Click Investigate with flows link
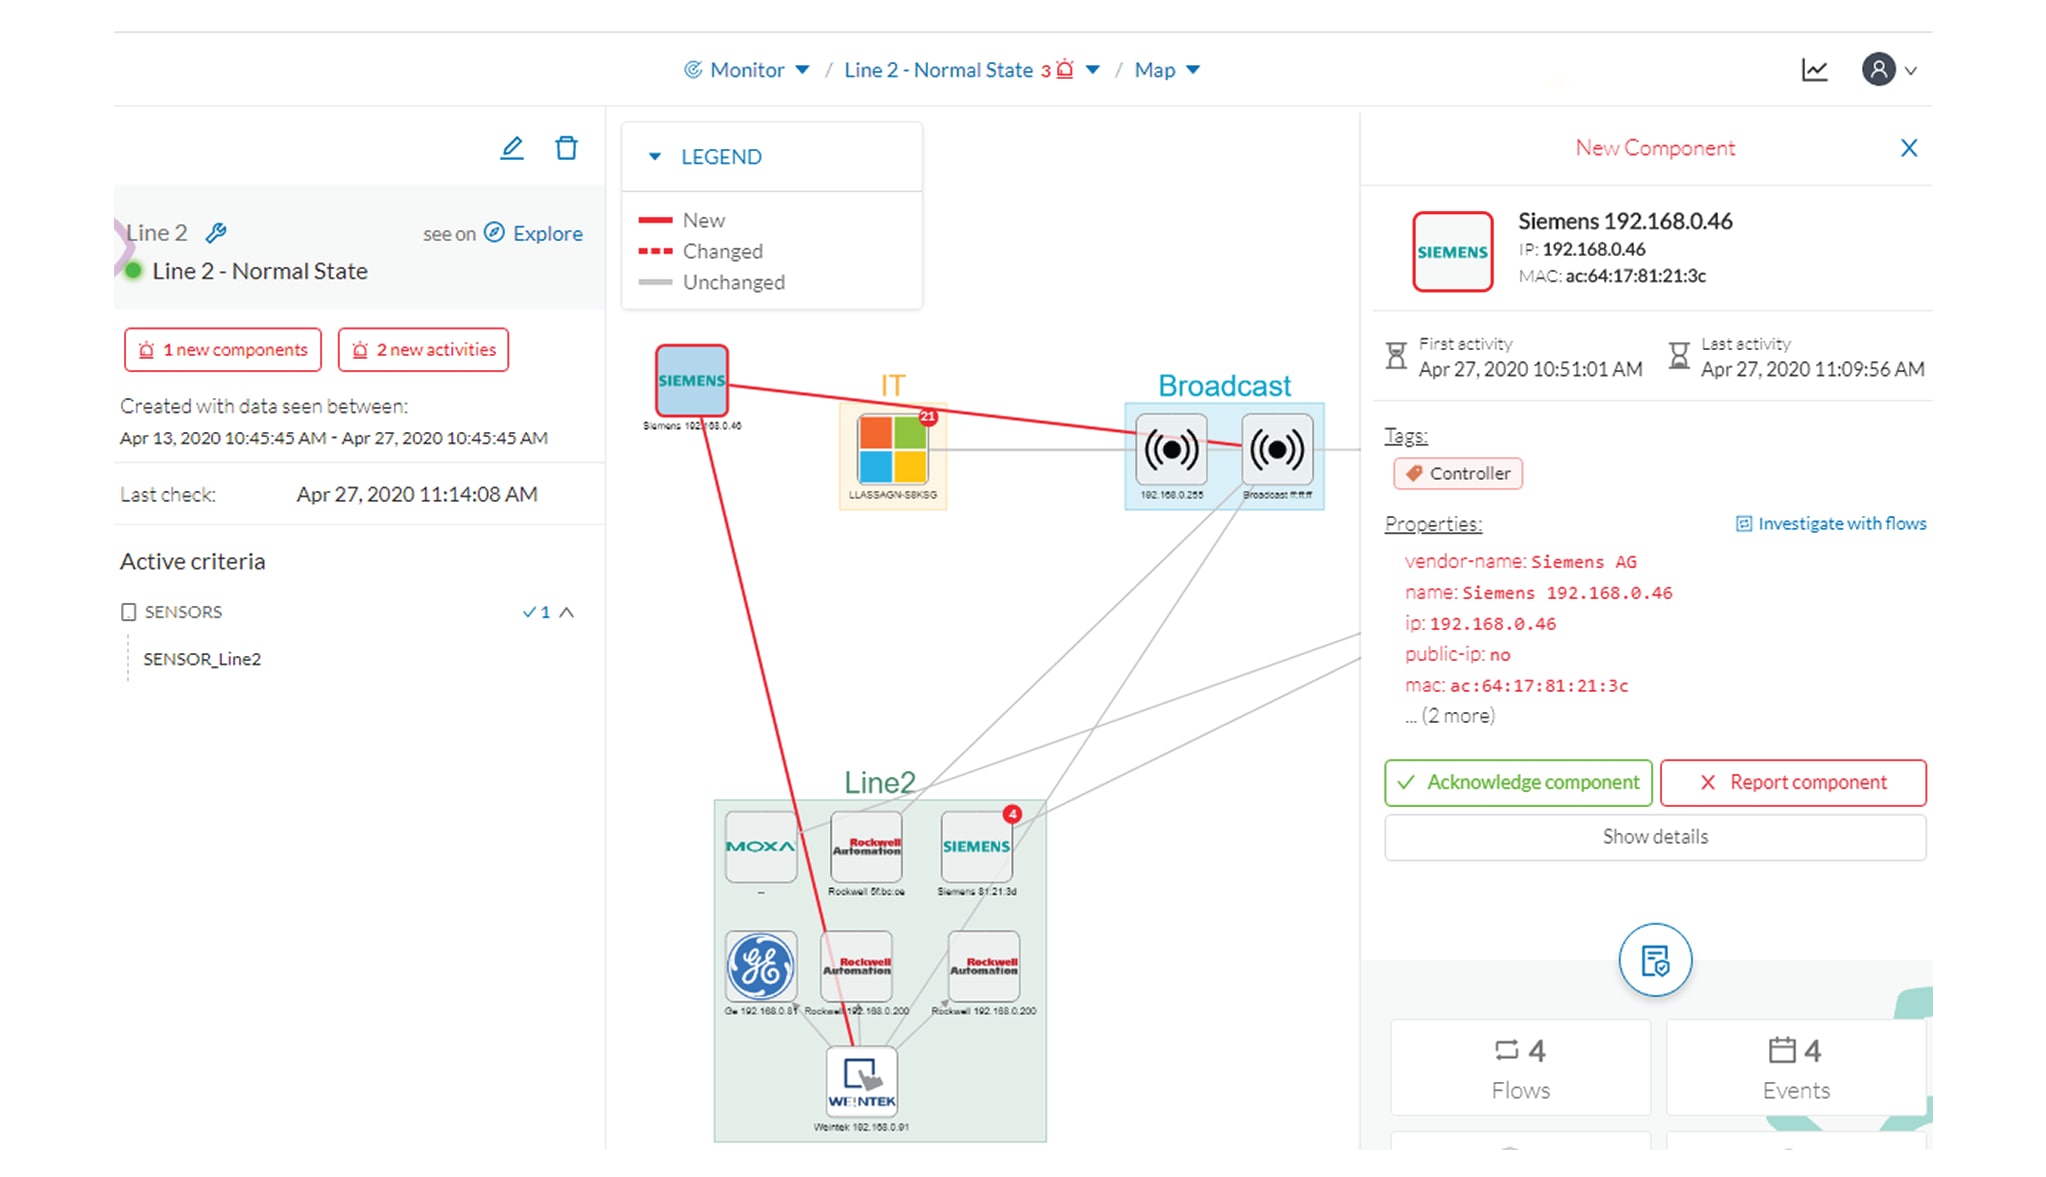The width and height of the screenshot is (2046, 1177). [x=1831, y=523]
